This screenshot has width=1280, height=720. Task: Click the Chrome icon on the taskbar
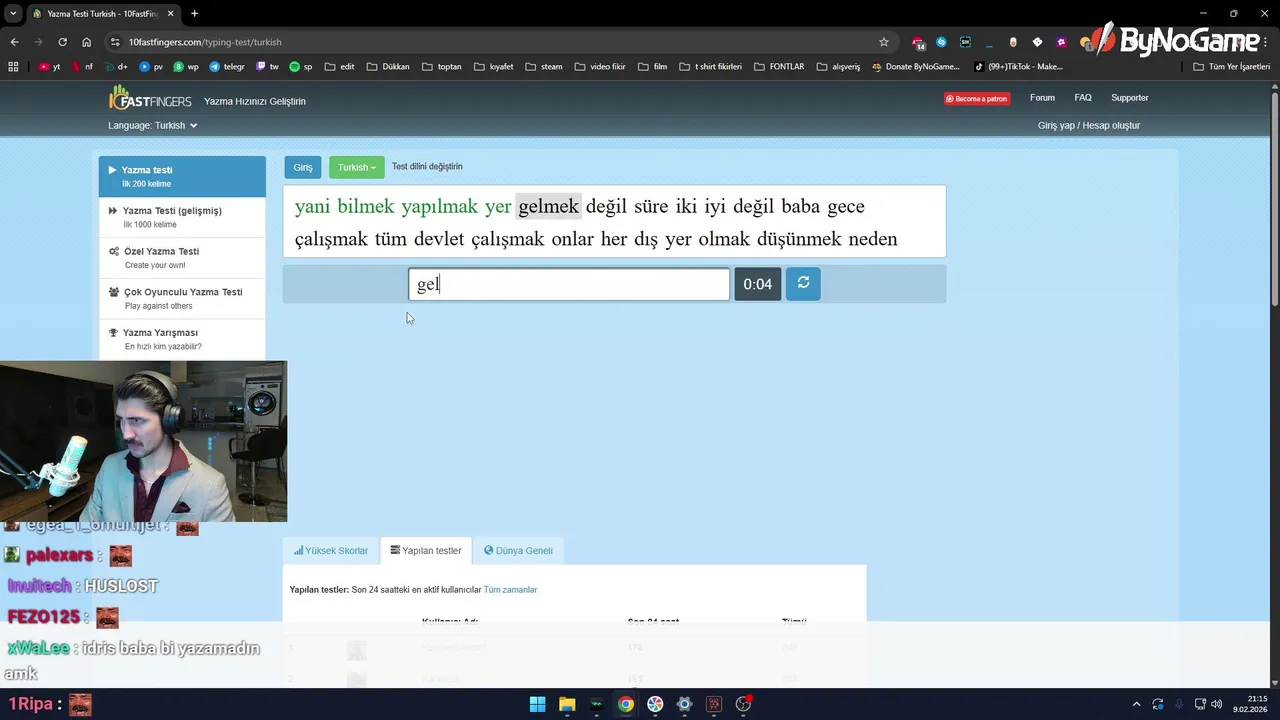tap(625, 704)
